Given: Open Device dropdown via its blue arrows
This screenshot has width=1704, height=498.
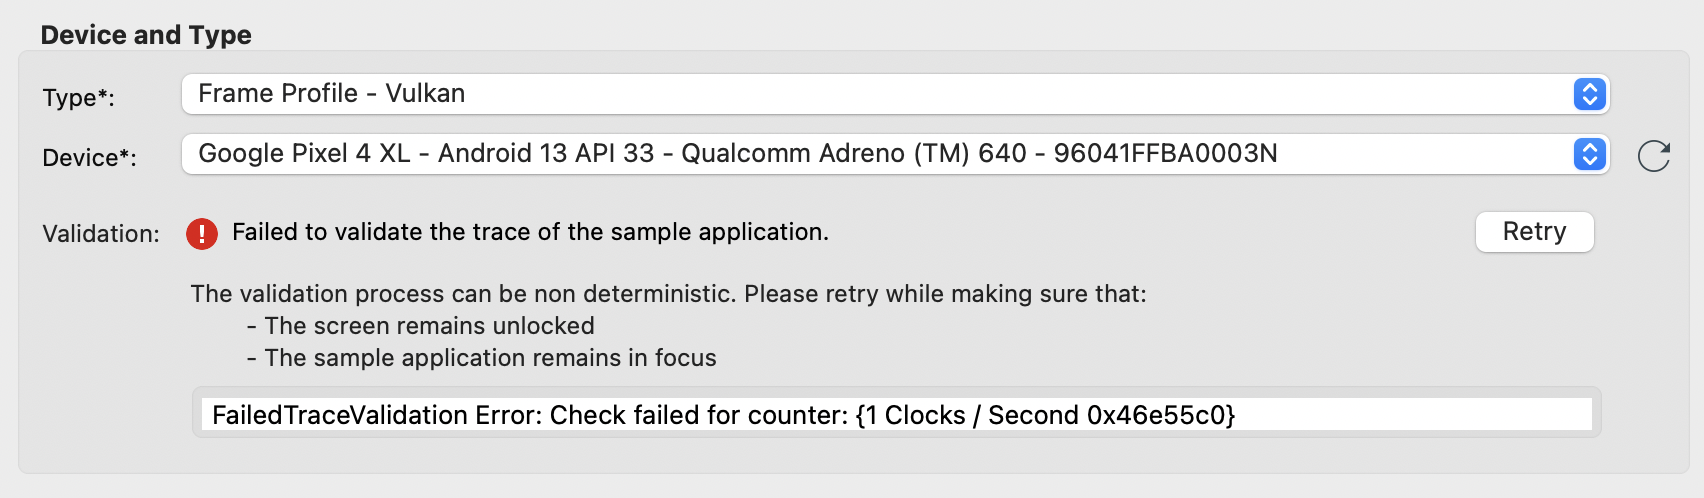Looking at the screenshot, I should coord(1589,154).
